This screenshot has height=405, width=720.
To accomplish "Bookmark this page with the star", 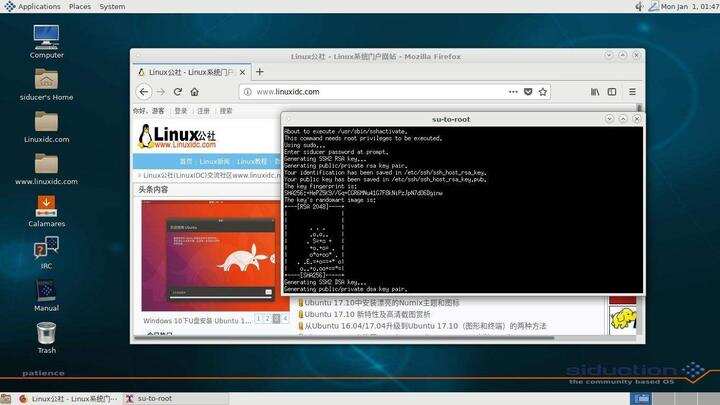I will tap(543, 92).
